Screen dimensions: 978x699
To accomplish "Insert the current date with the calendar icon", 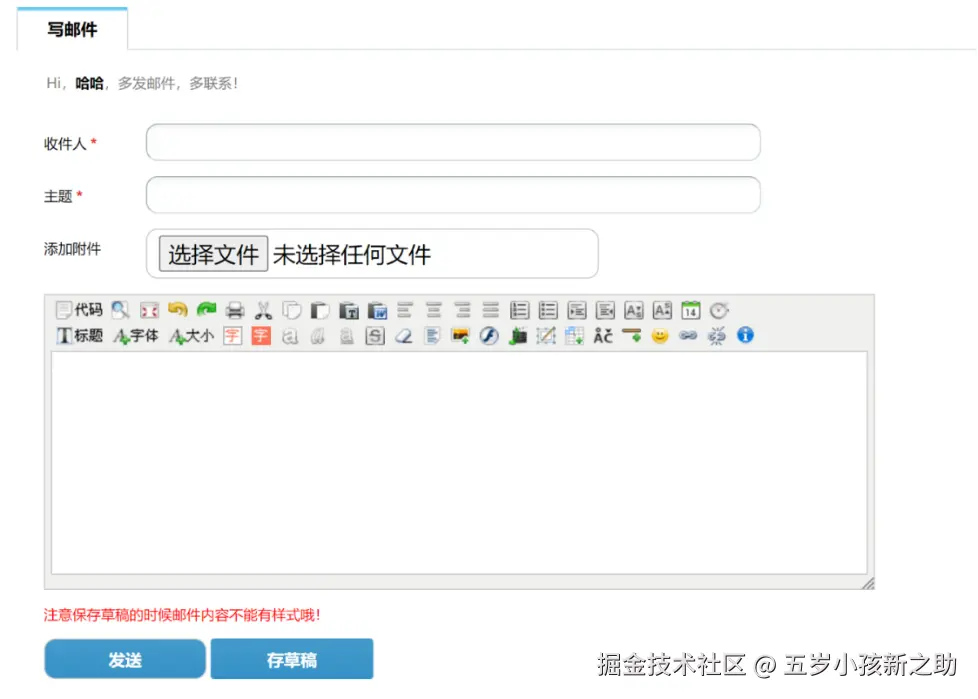I will [689, 310].
